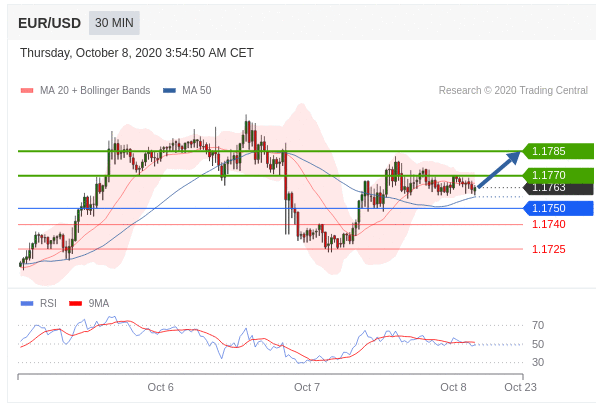Click the RSI 70 level label

[x=538, y=325]
